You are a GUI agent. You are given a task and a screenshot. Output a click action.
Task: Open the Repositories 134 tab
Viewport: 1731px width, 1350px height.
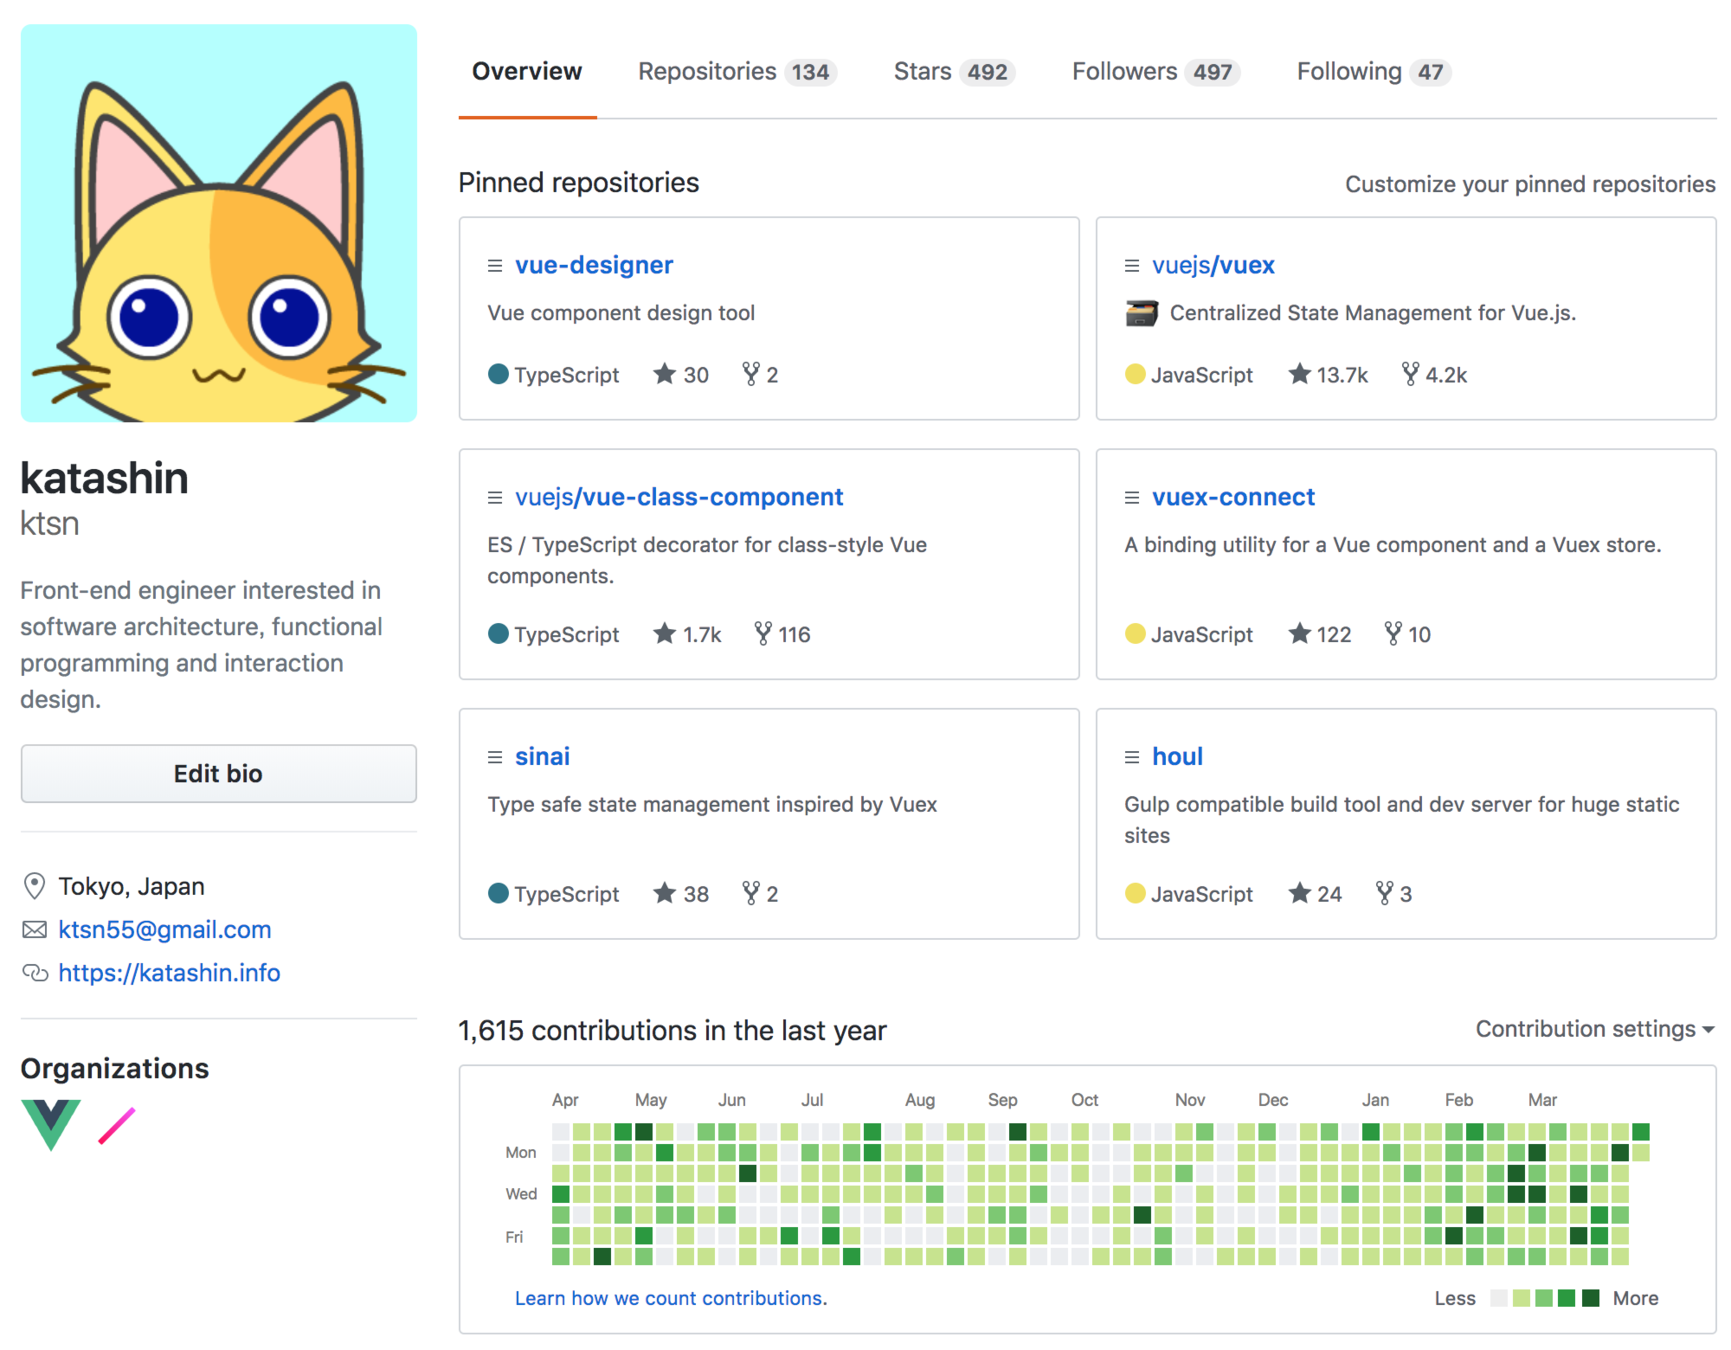tap(737, 72)
